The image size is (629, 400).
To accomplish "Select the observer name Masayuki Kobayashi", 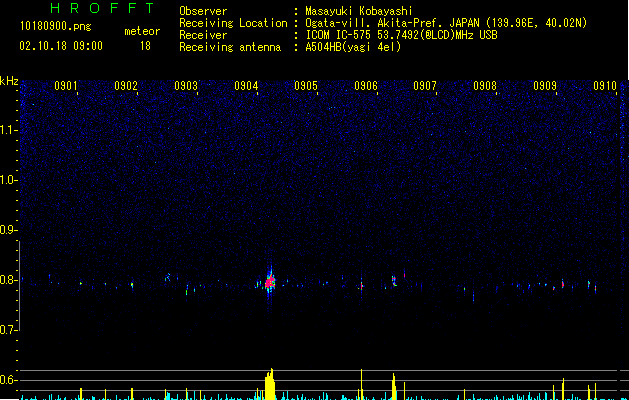I will click(359, 11).
